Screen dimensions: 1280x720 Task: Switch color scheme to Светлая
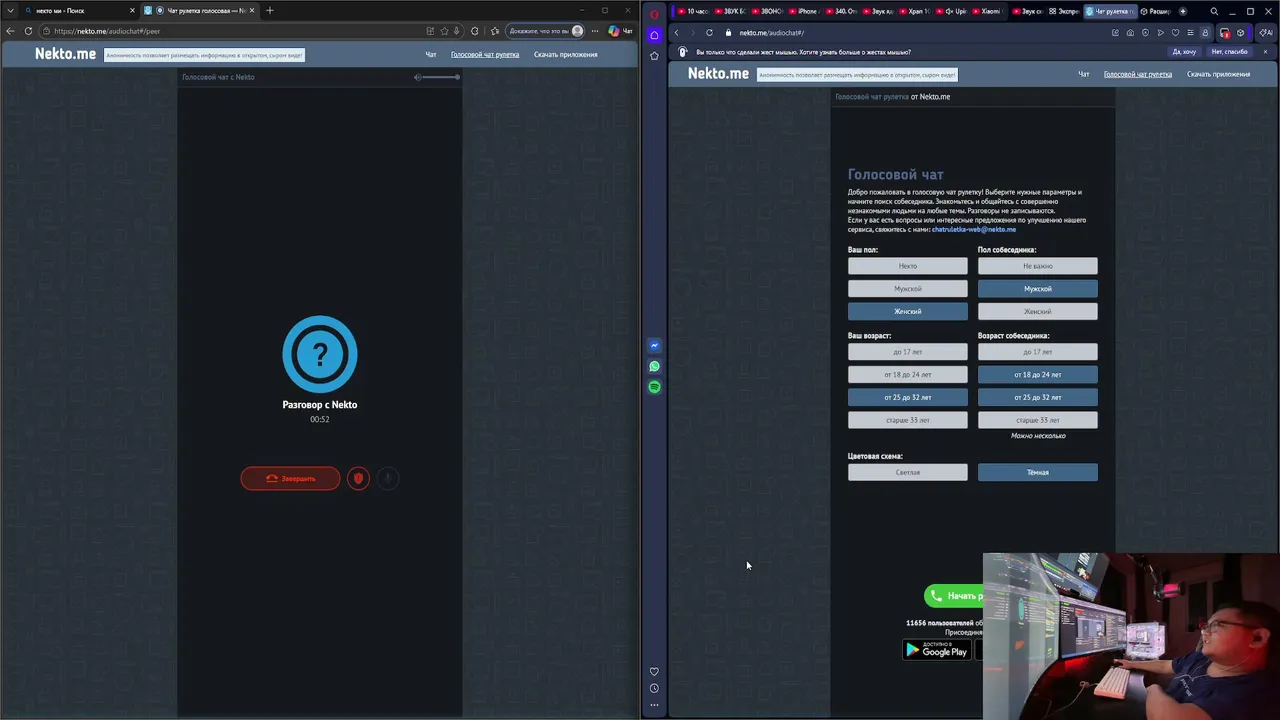click(907, 472)
